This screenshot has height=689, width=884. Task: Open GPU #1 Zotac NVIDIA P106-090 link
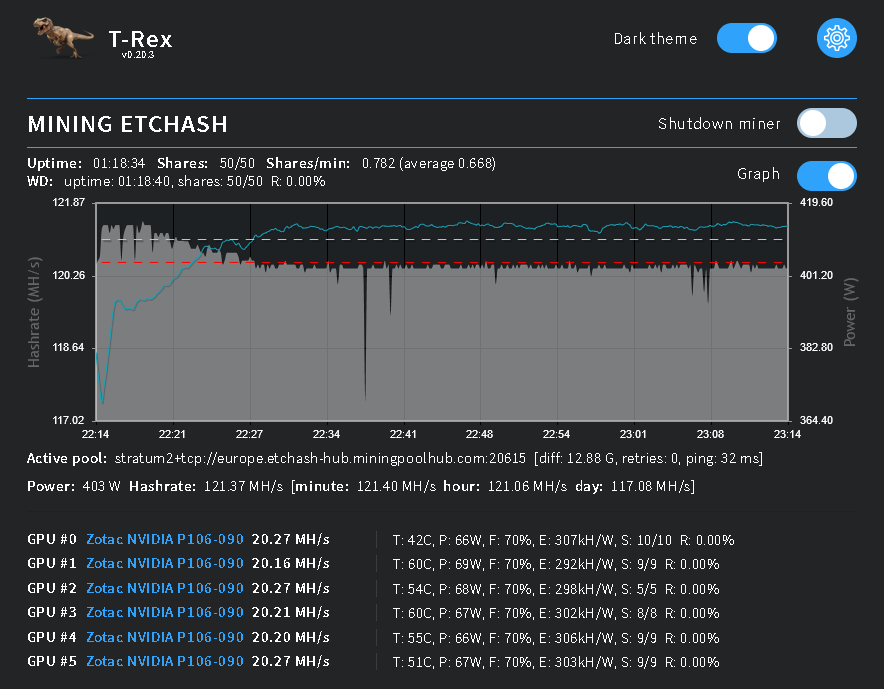click(x=165, y=563)
